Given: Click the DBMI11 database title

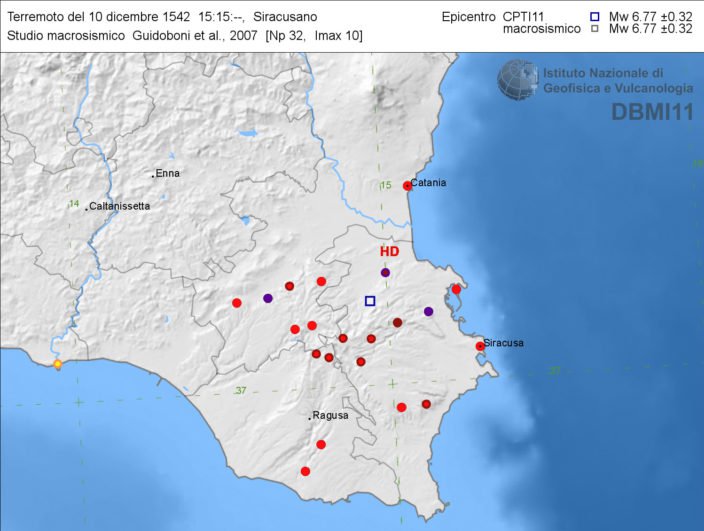Looking at the screenshot, I should click(x=652, y=111).
